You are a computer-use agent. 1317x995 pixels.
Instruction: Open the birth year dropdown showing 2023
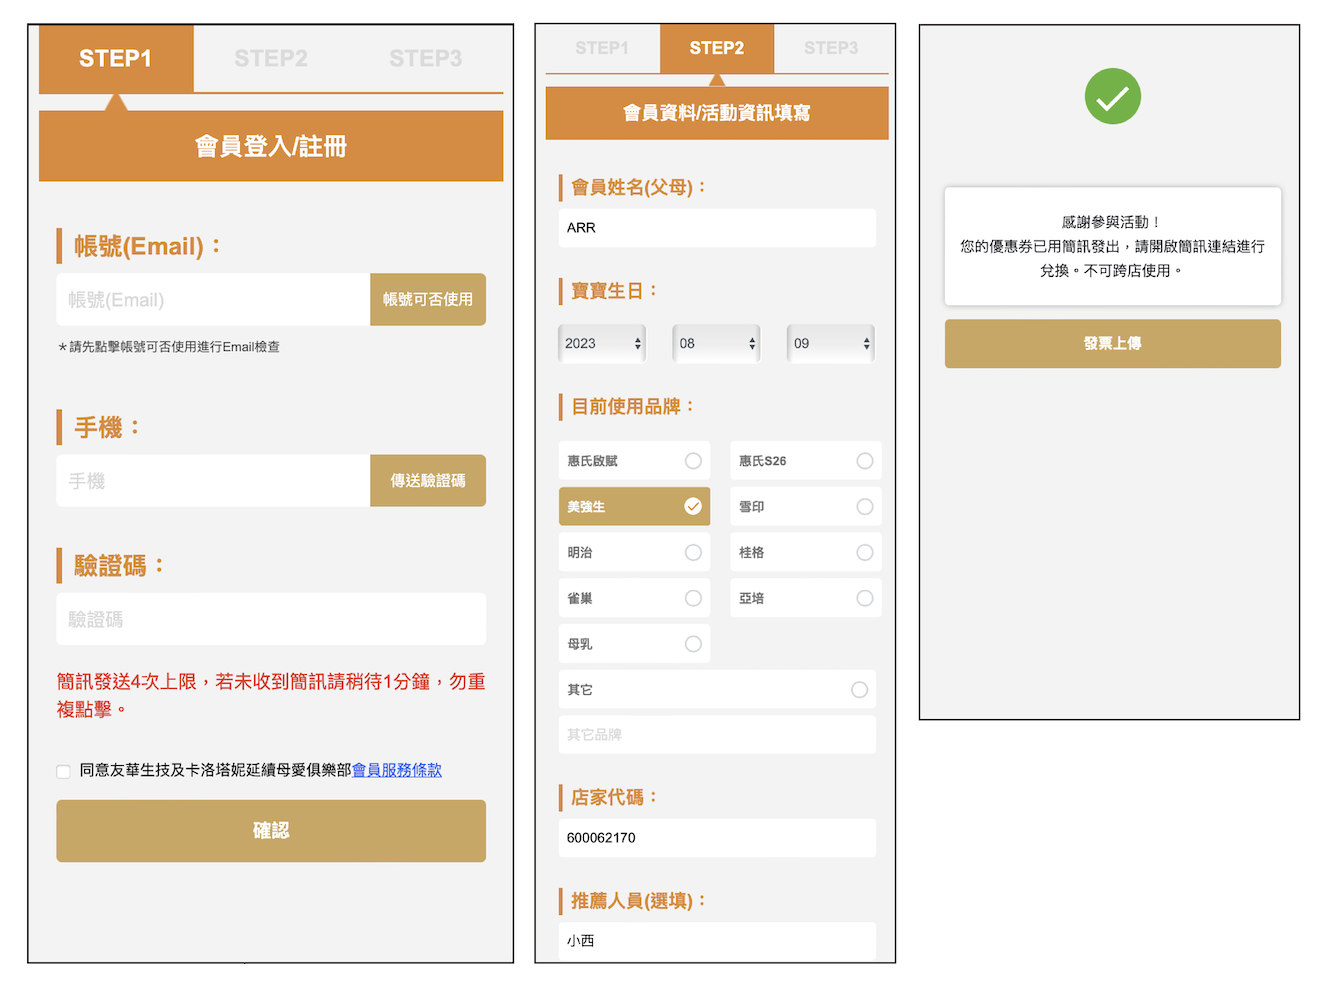tap(602, 344)
